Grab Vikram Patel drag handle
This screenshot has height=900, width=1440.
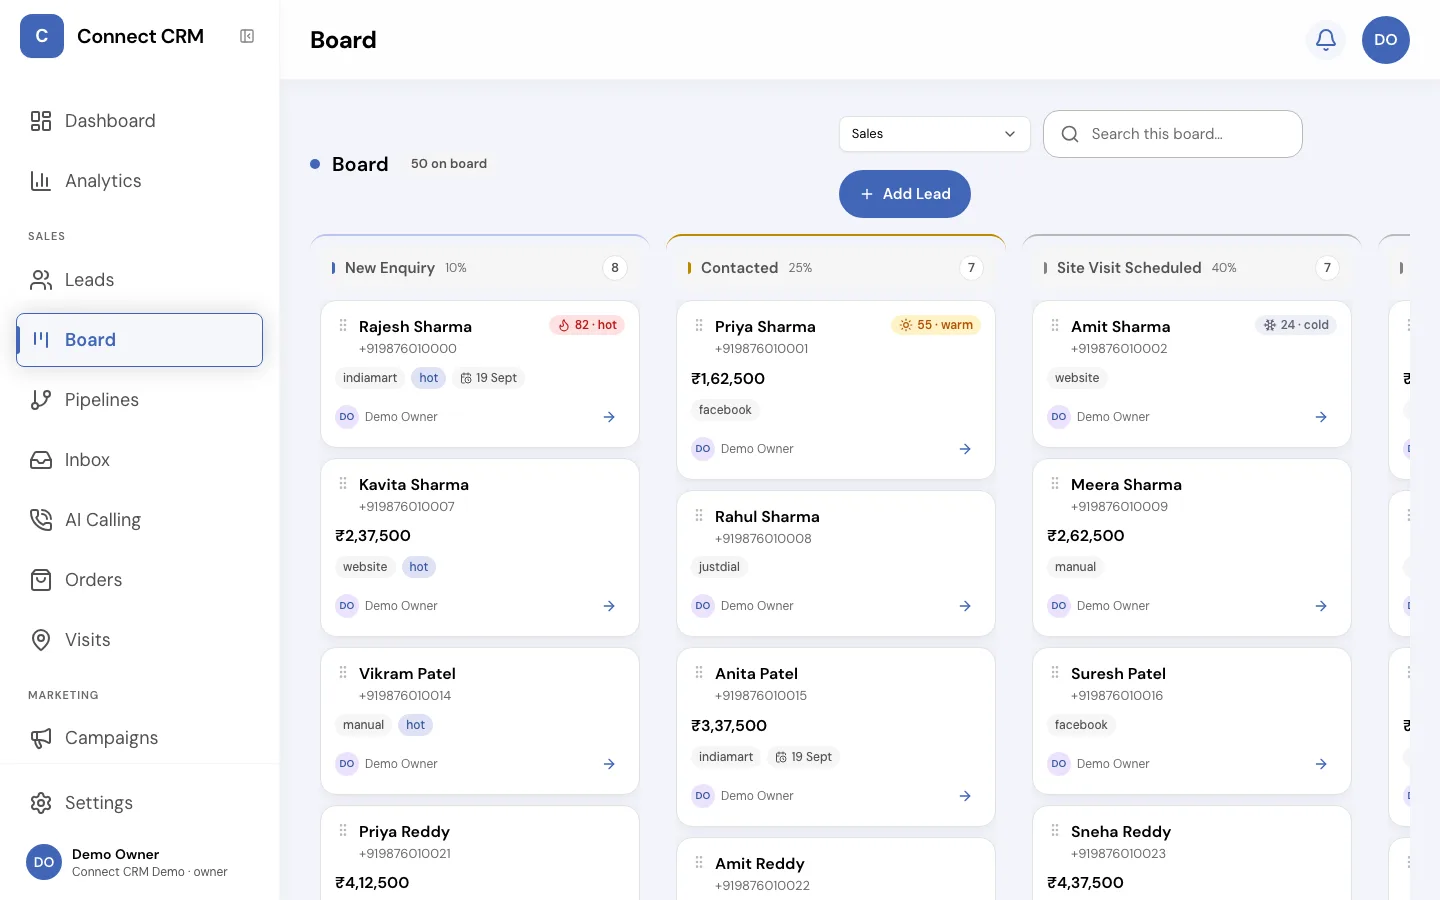pos(343,672)
